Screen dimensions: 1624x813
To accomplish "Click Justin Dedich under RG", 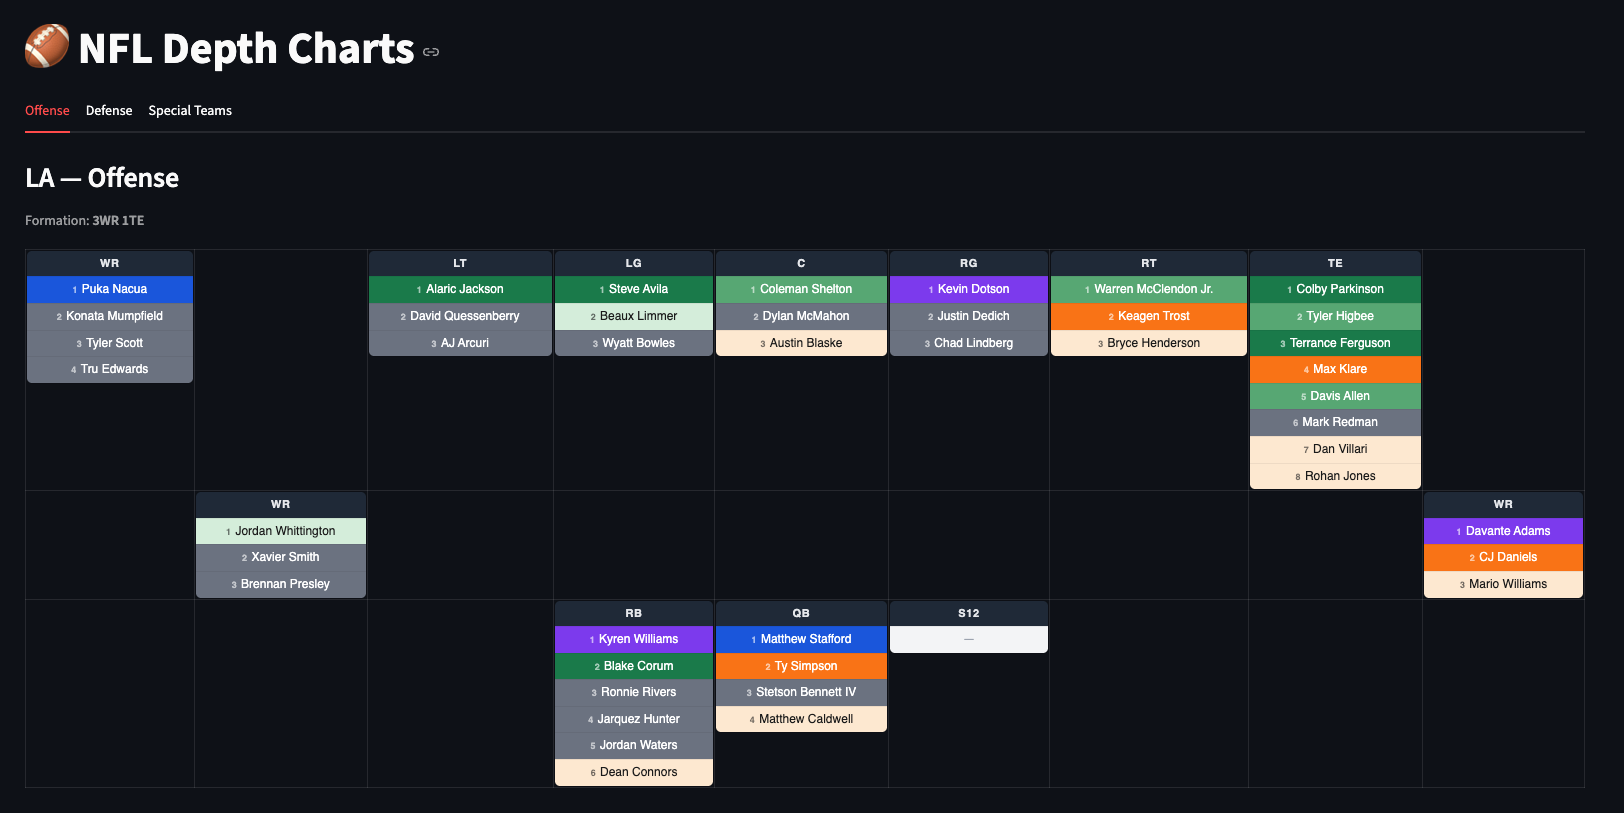I will 969,316.
